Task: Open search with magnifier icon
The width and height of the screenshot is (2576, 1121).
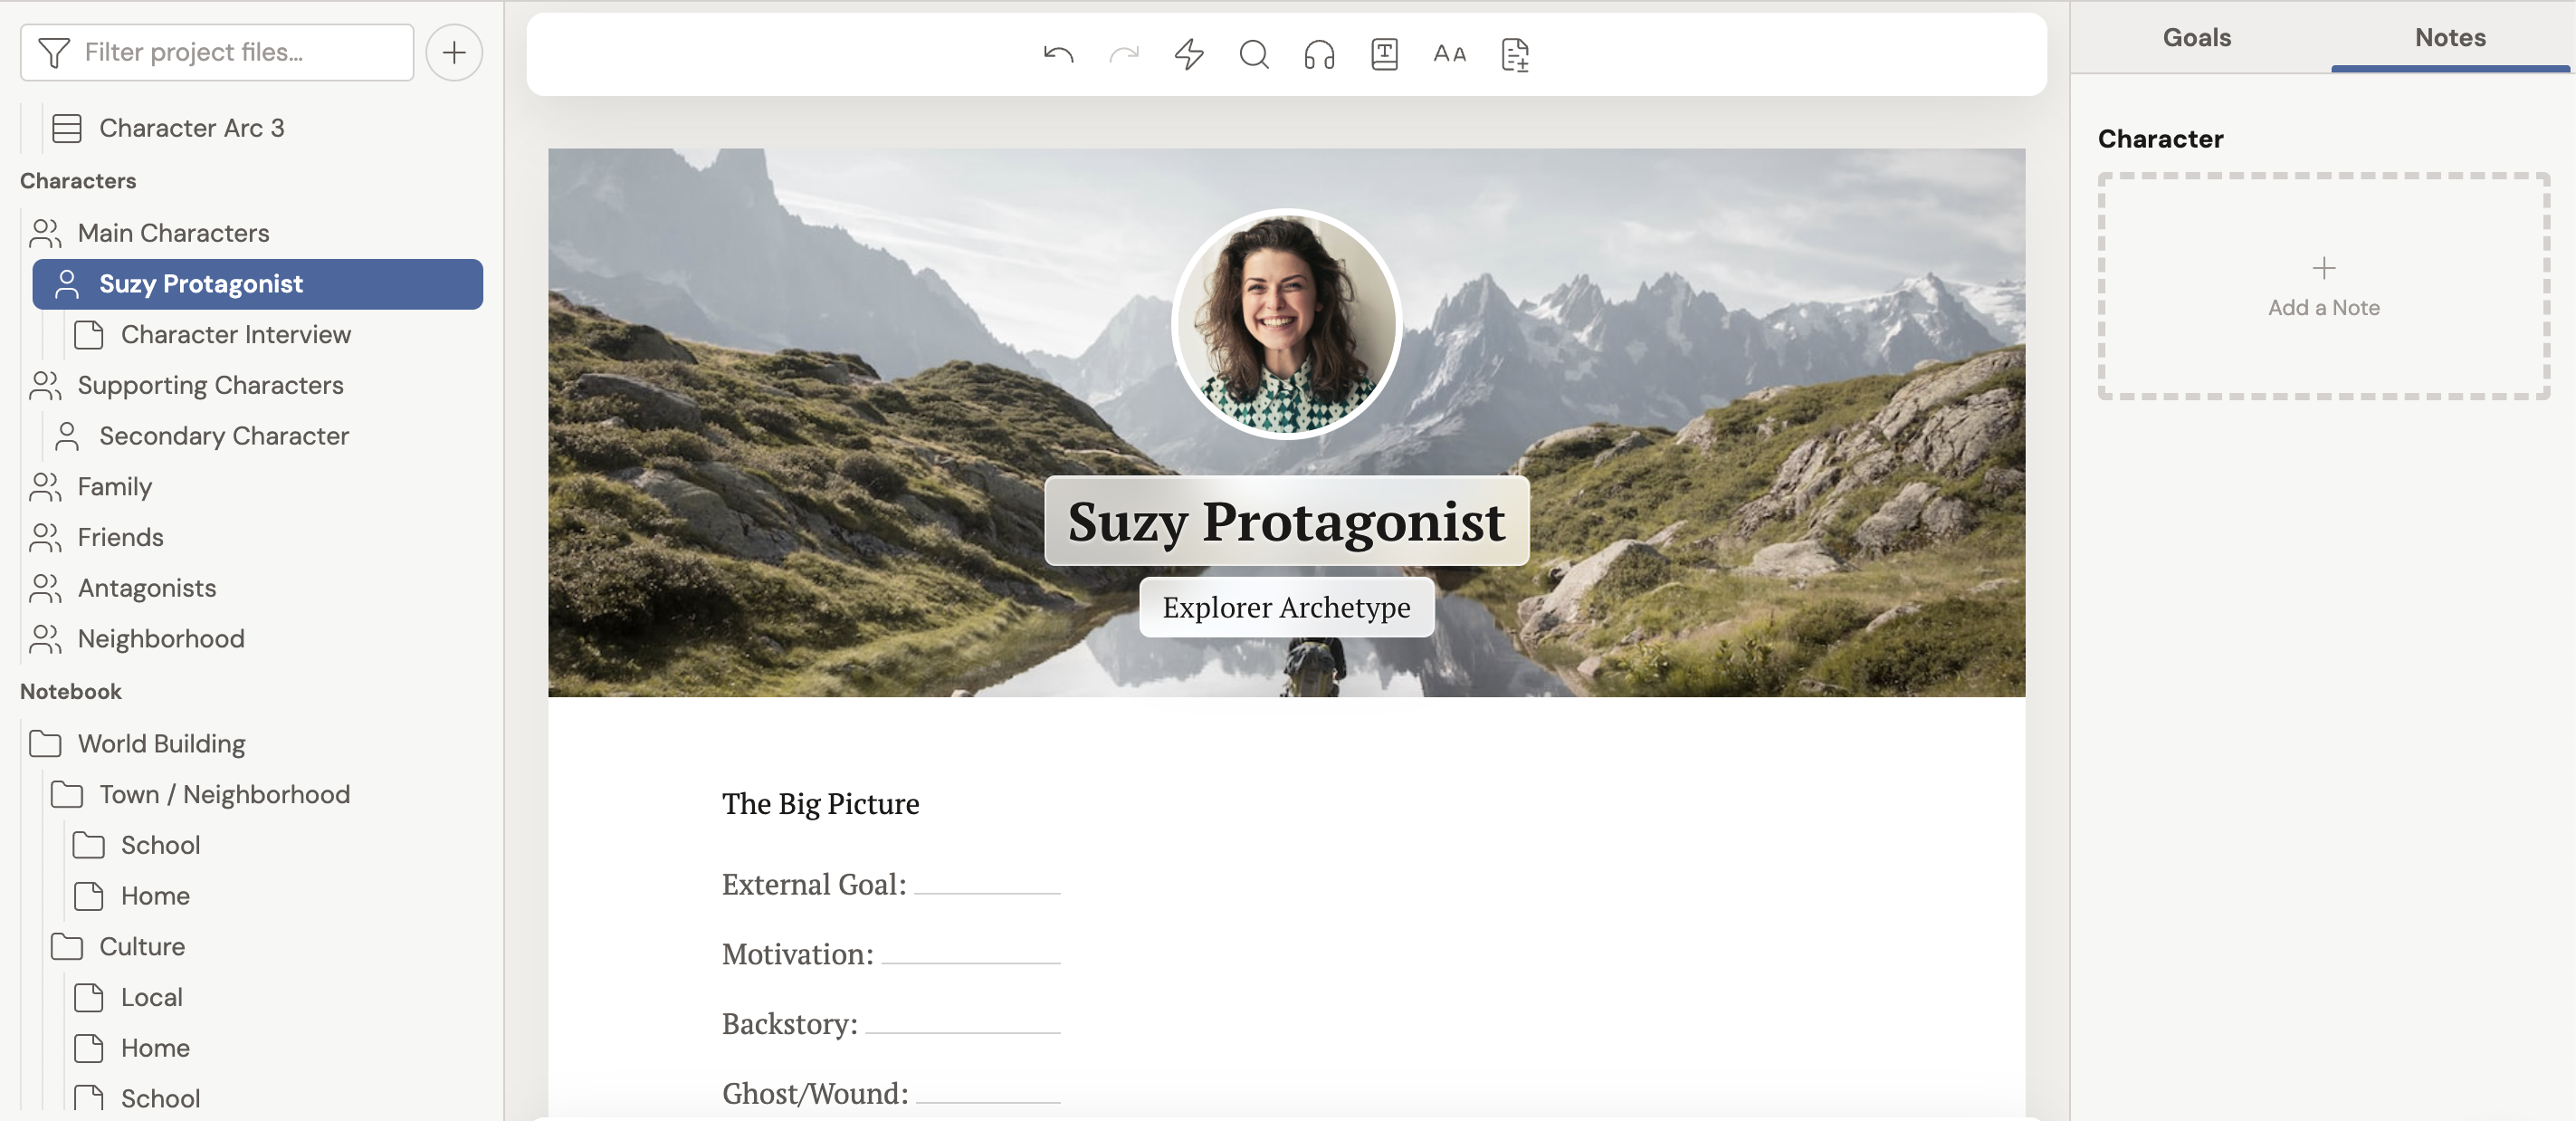Action: click(x=1254, y=54)
